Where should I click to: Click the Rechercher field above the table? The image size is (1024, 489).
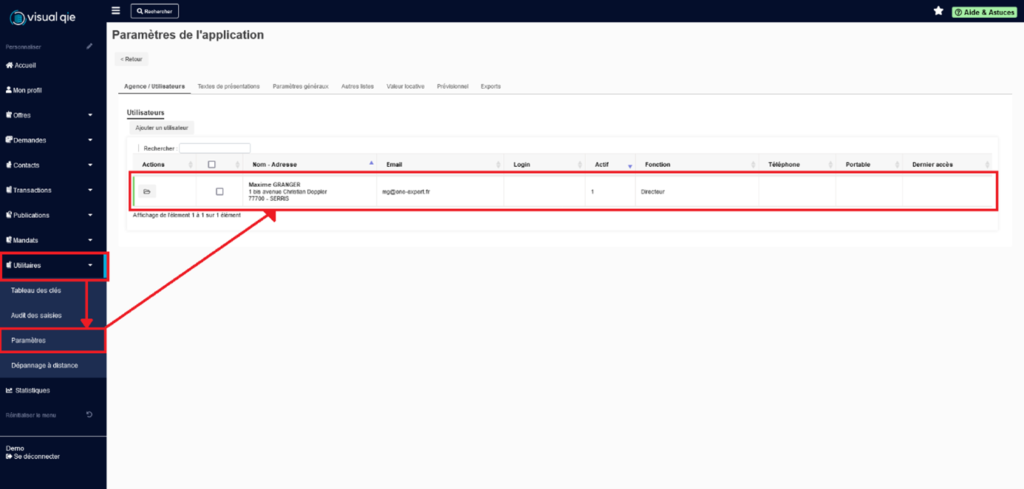(x=214, y=148)
